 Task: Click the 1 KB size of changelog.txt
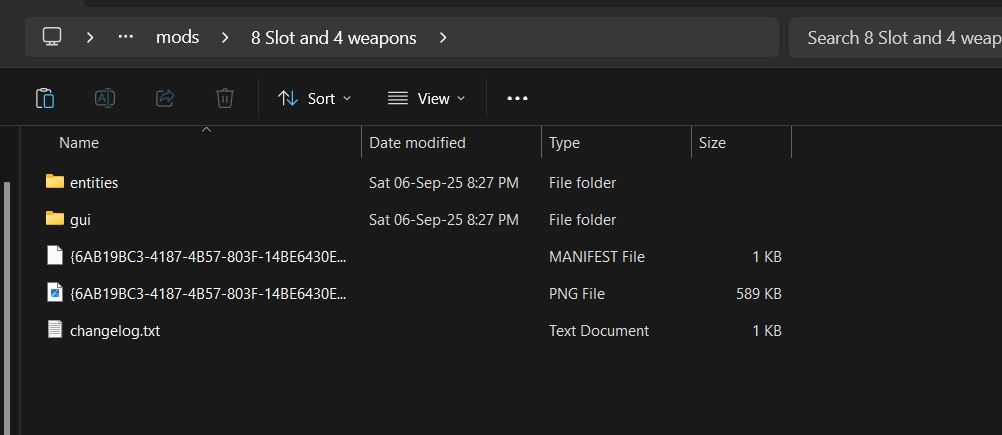[x=767, y=331]
